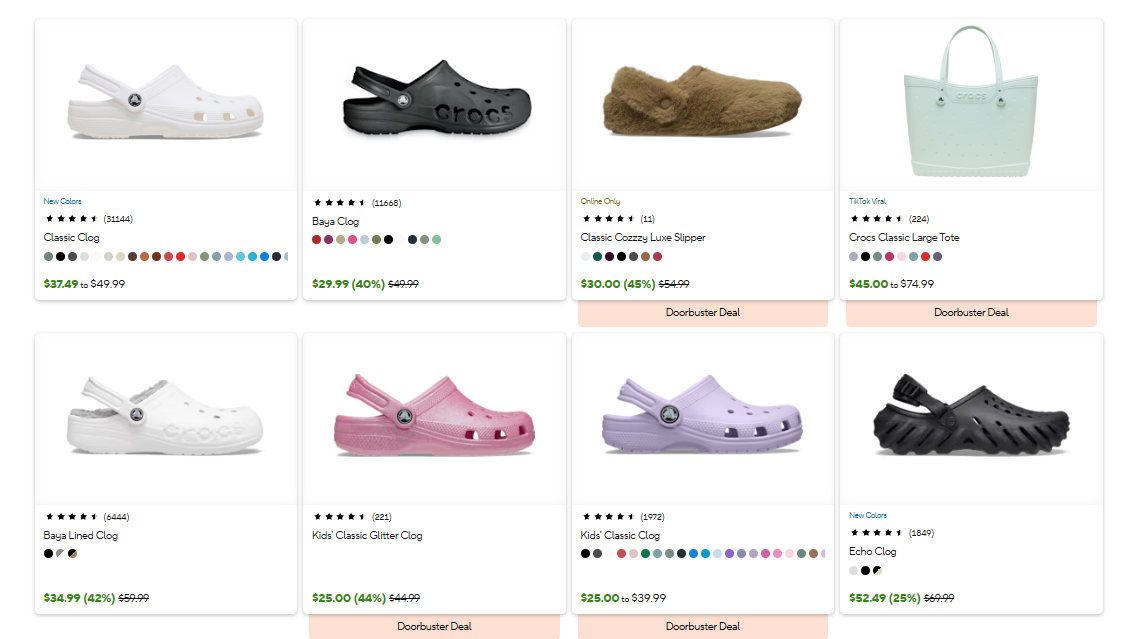Click the New Colors label above Echo Clog
Image resolution: width=1128 pixels, height=639 pixels.
pos(868,515)
